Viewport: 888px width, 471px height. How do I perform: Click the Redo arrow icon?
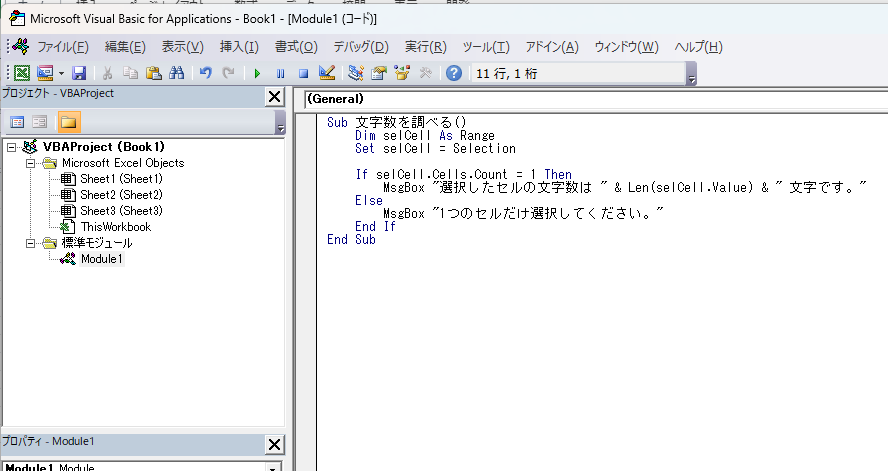pos(228,73)
